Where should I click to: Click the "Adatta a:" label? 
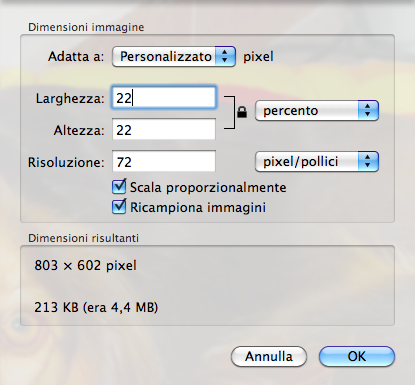(76, 56)
